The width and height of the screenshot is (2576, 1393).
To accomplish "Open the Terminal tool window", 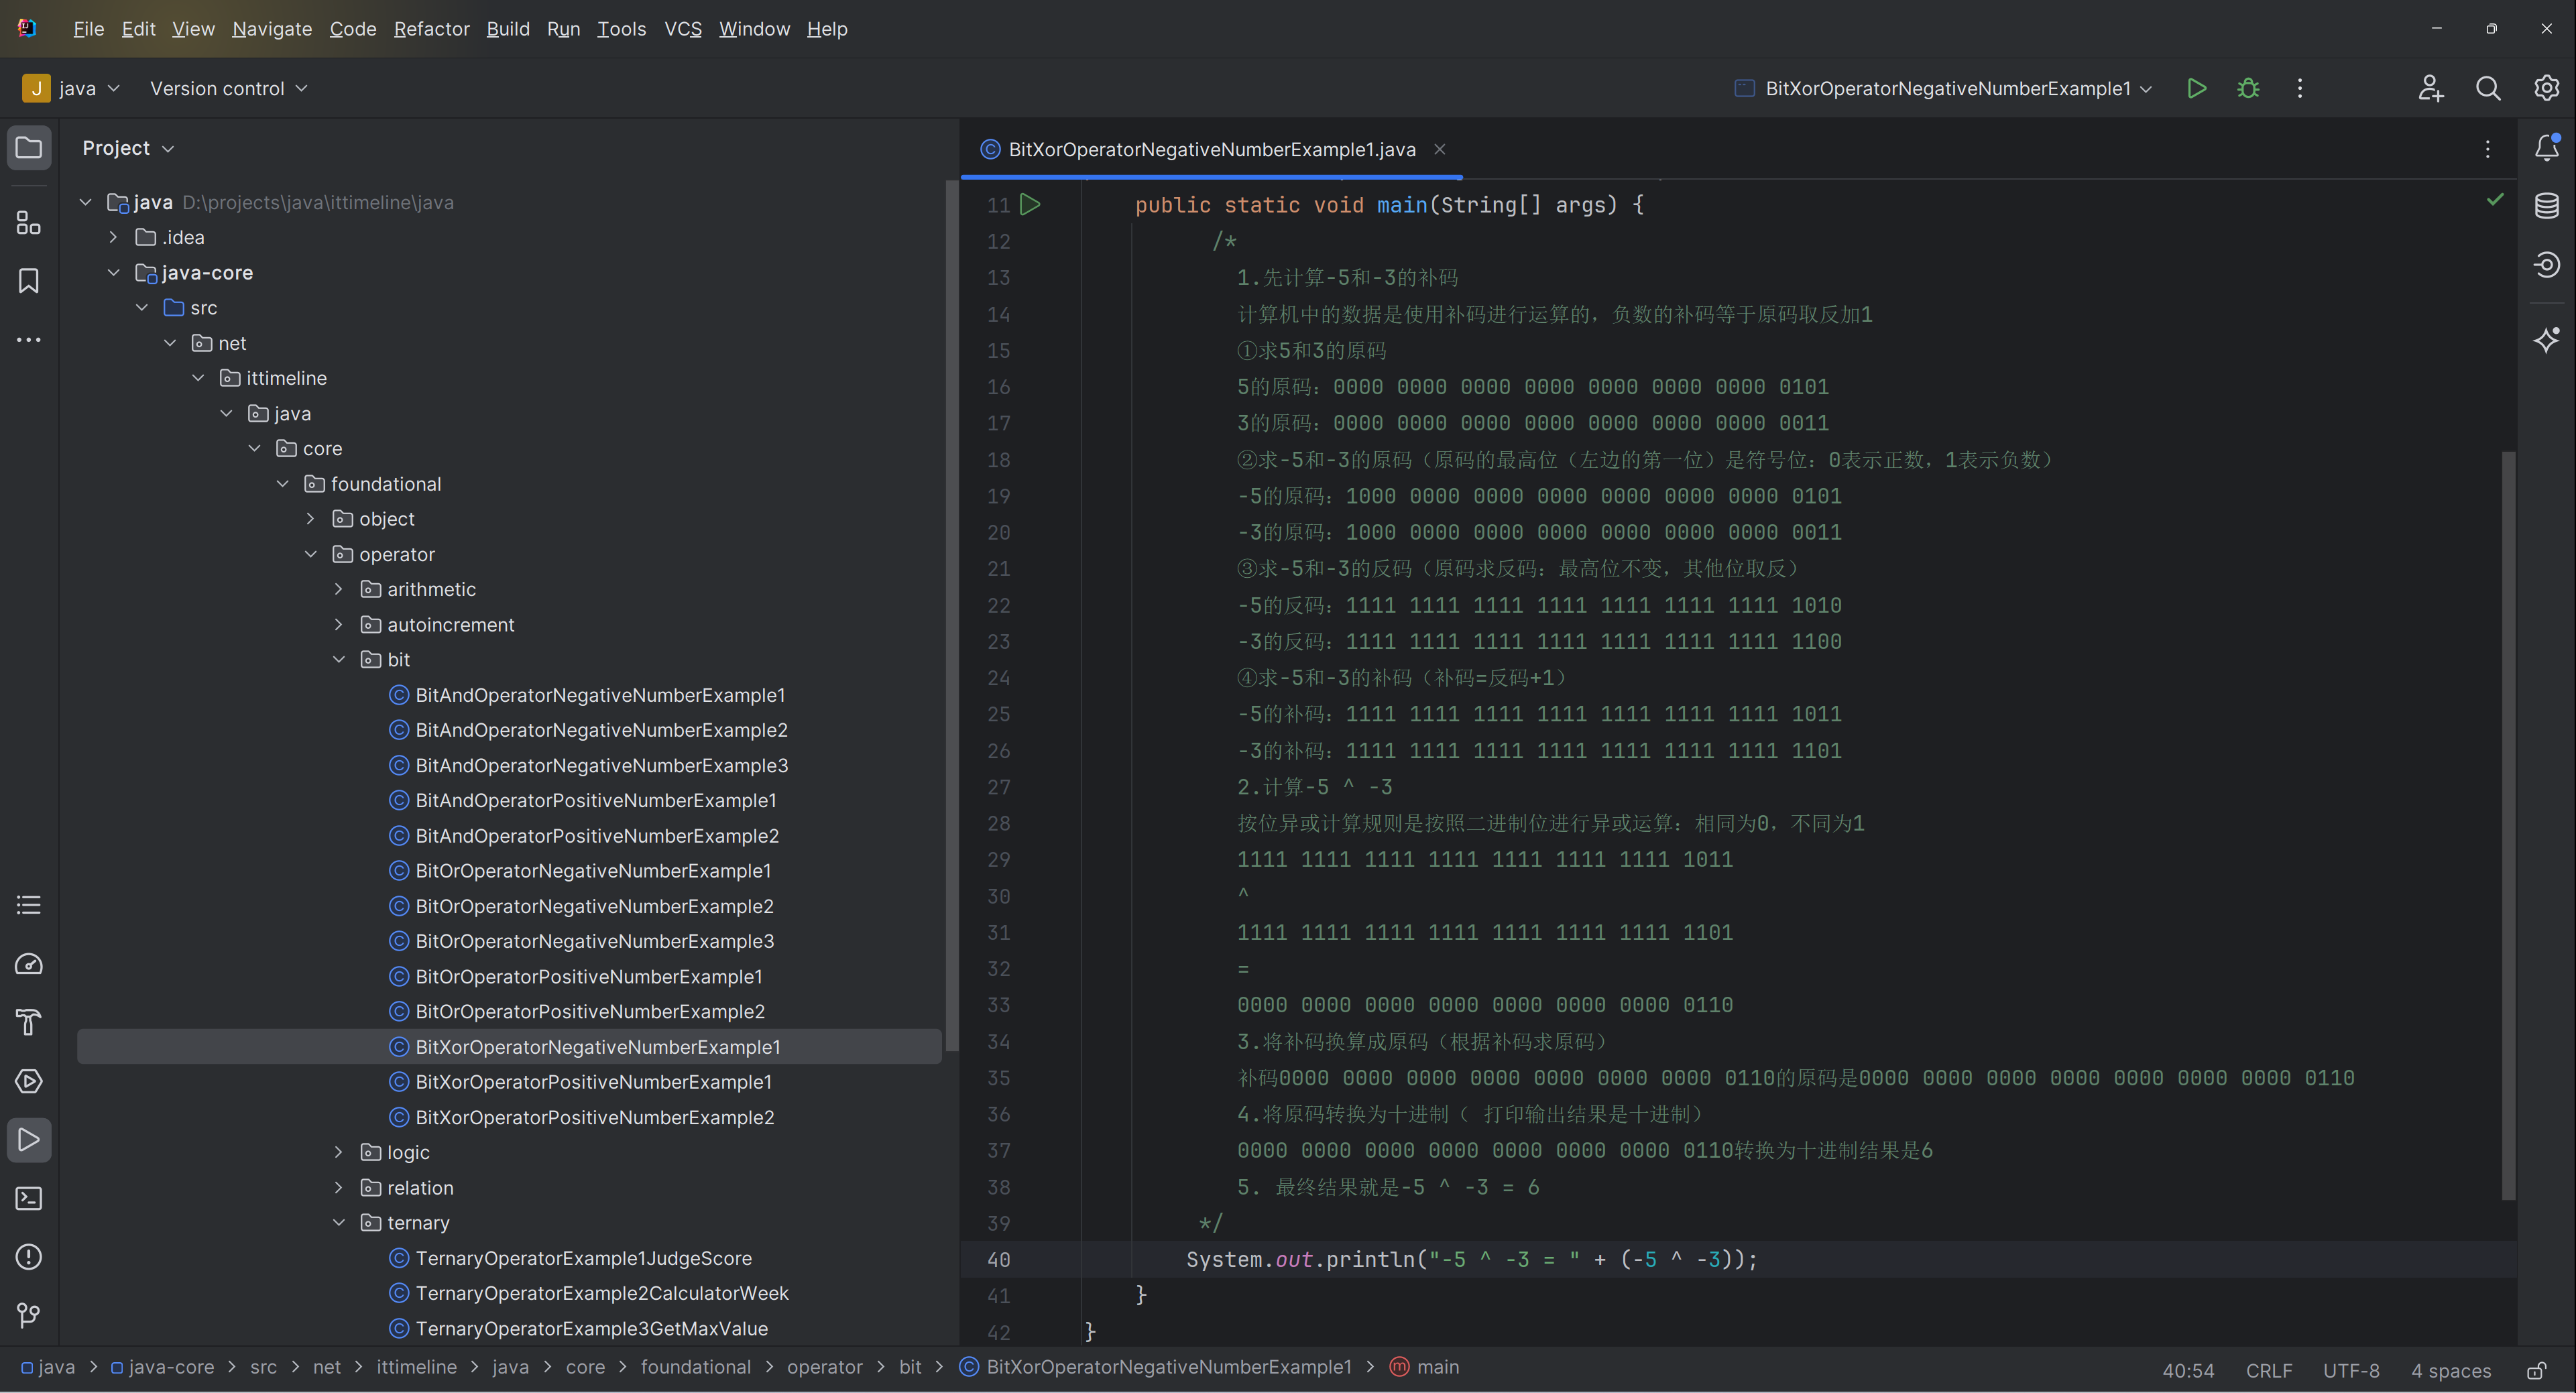I will (29, 1198).
